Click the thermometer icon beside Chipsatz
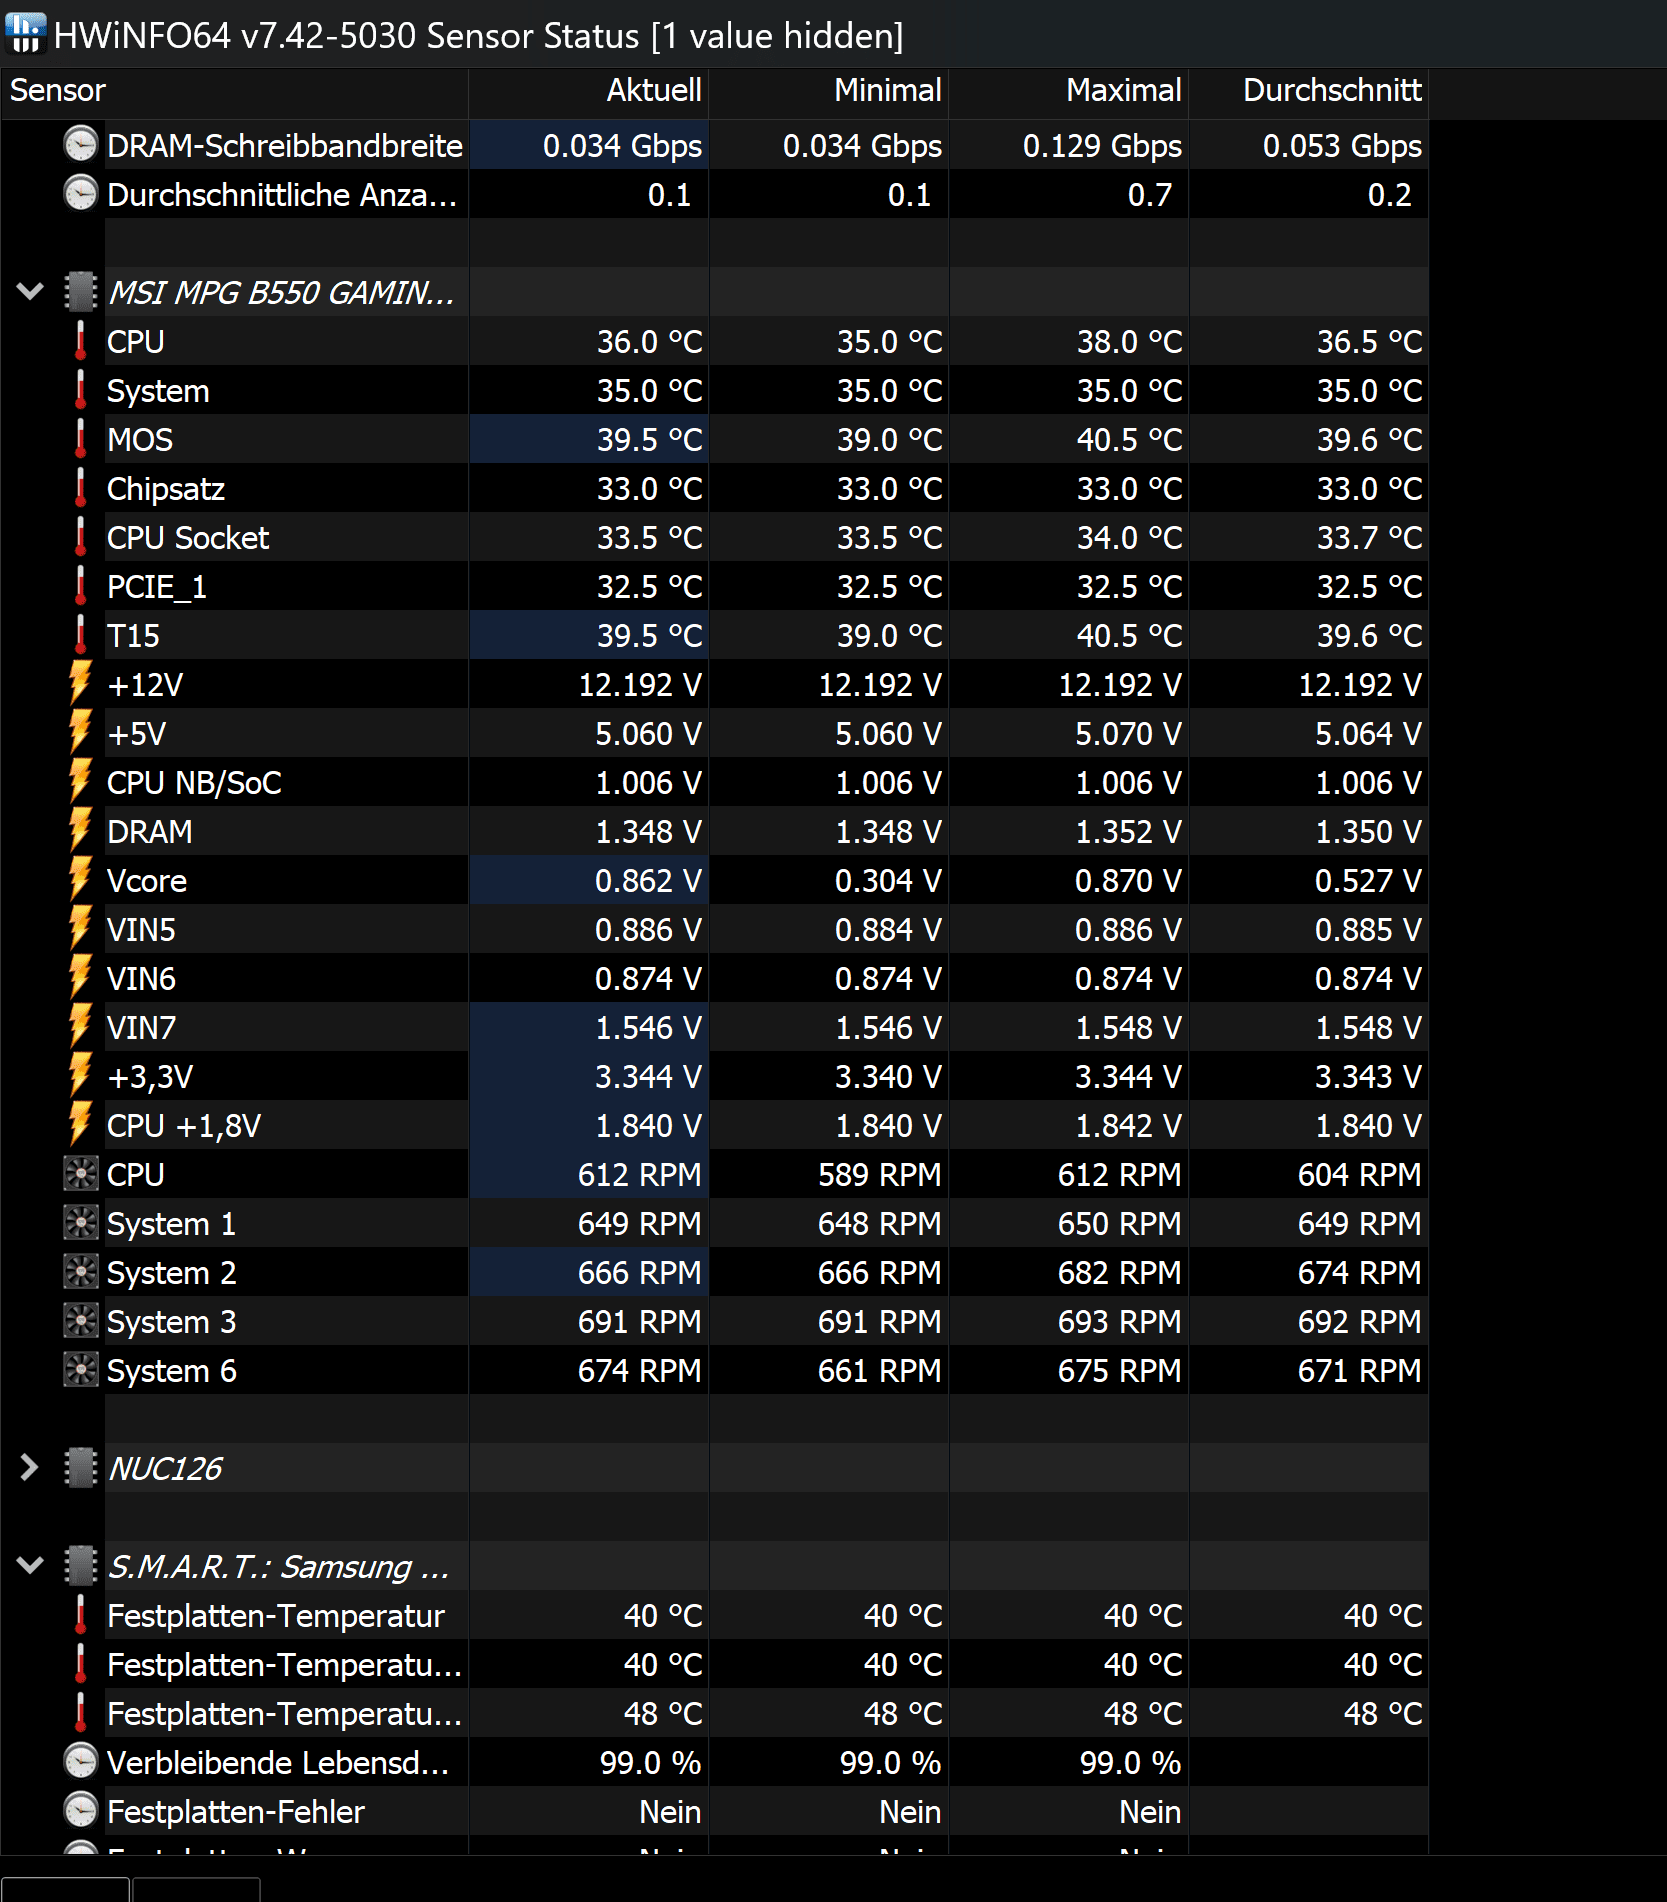This screenshot has height=1902, width=1667. [x=80, y=488]
